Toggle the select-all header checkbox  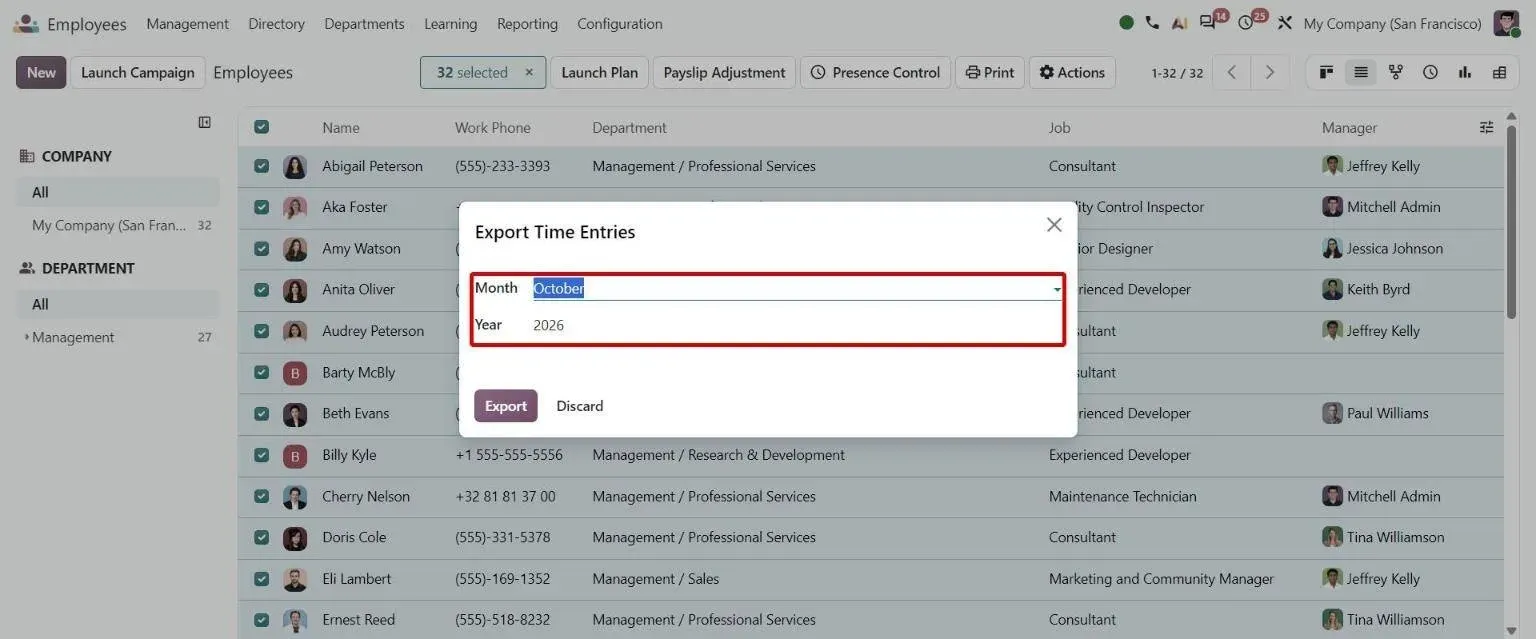coord(261,127)
